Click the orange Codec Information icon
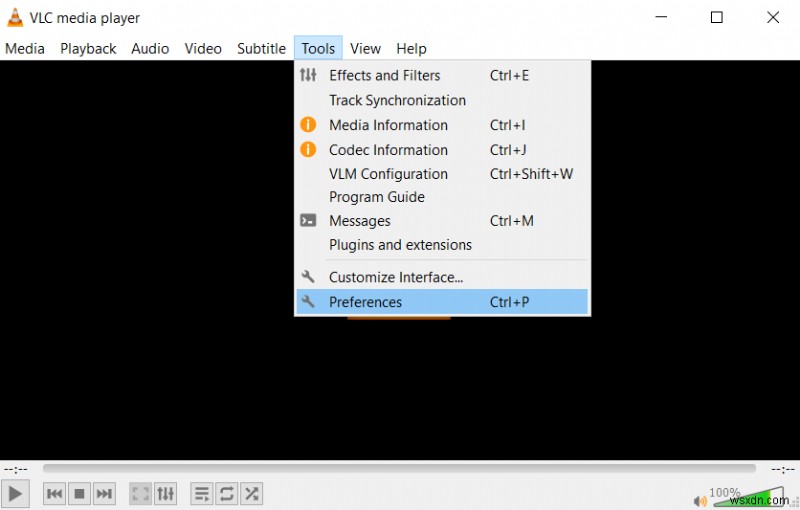Screen dimensions: 800x510 (x=308, y=149)
